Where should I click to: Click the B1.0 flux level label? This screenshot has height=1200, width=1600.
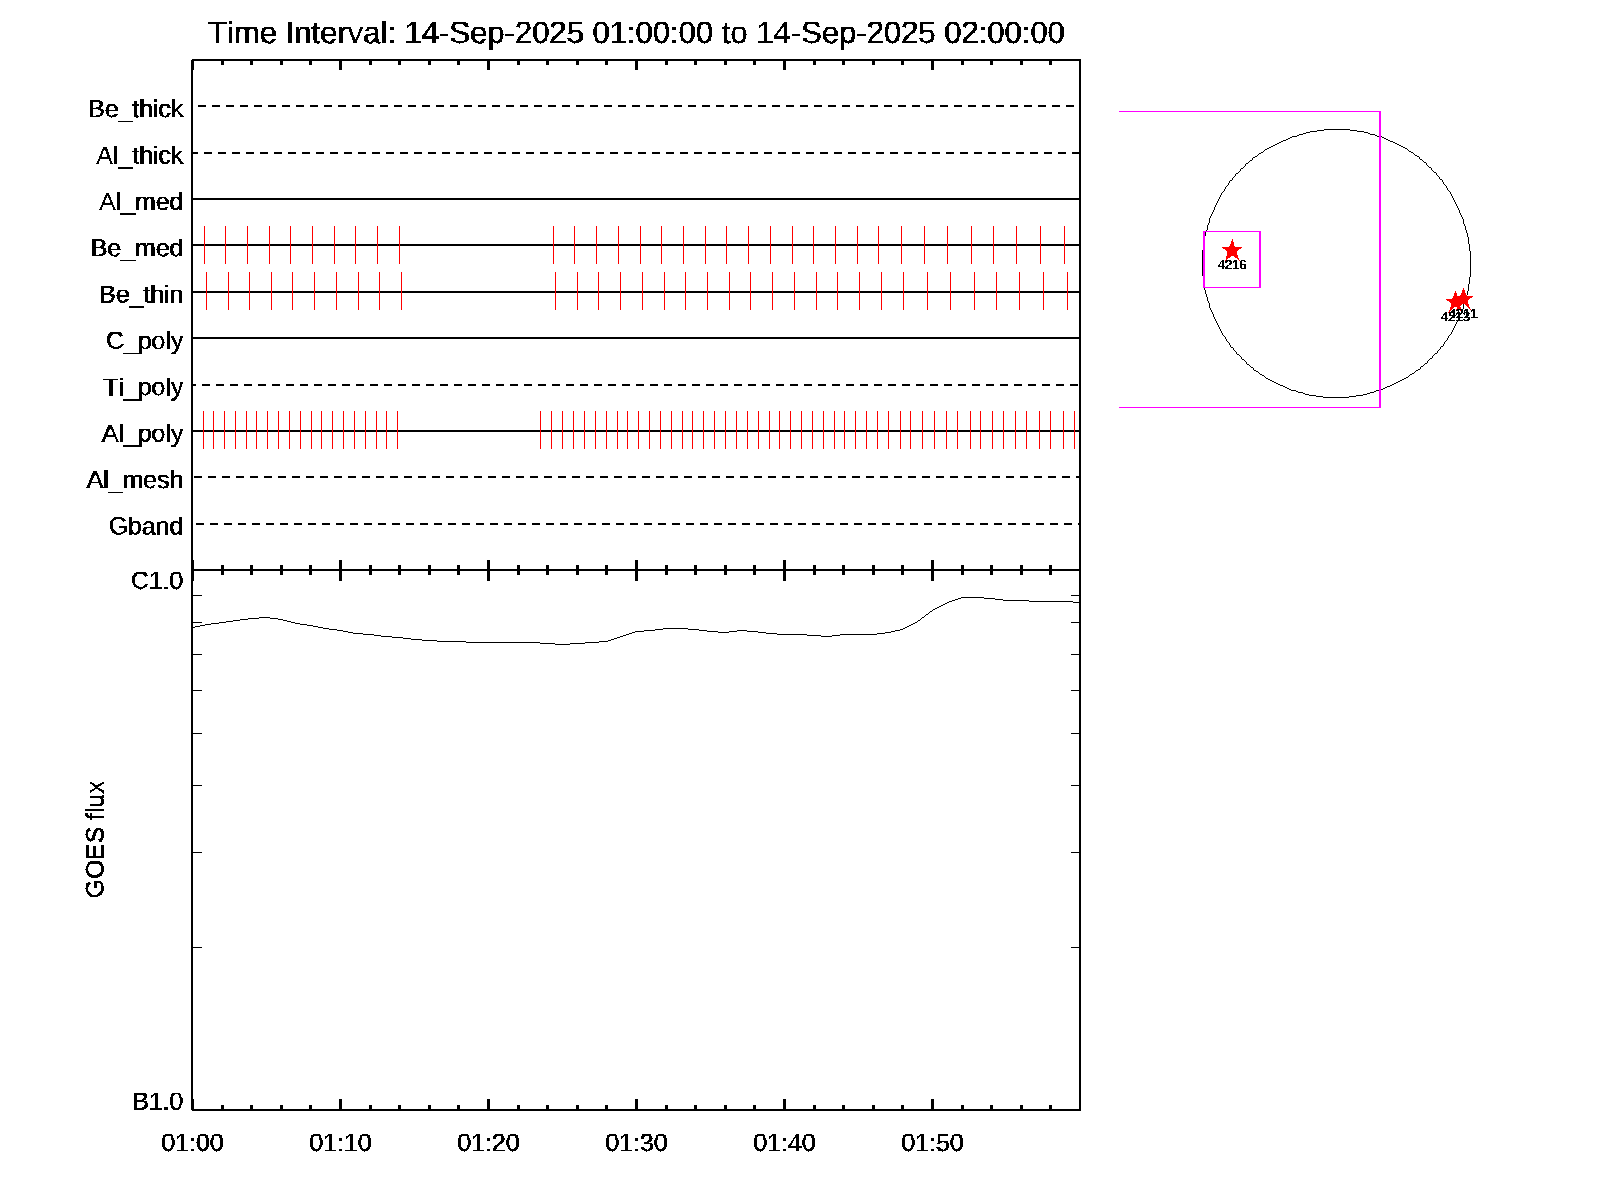click(x=158, y=1102)
